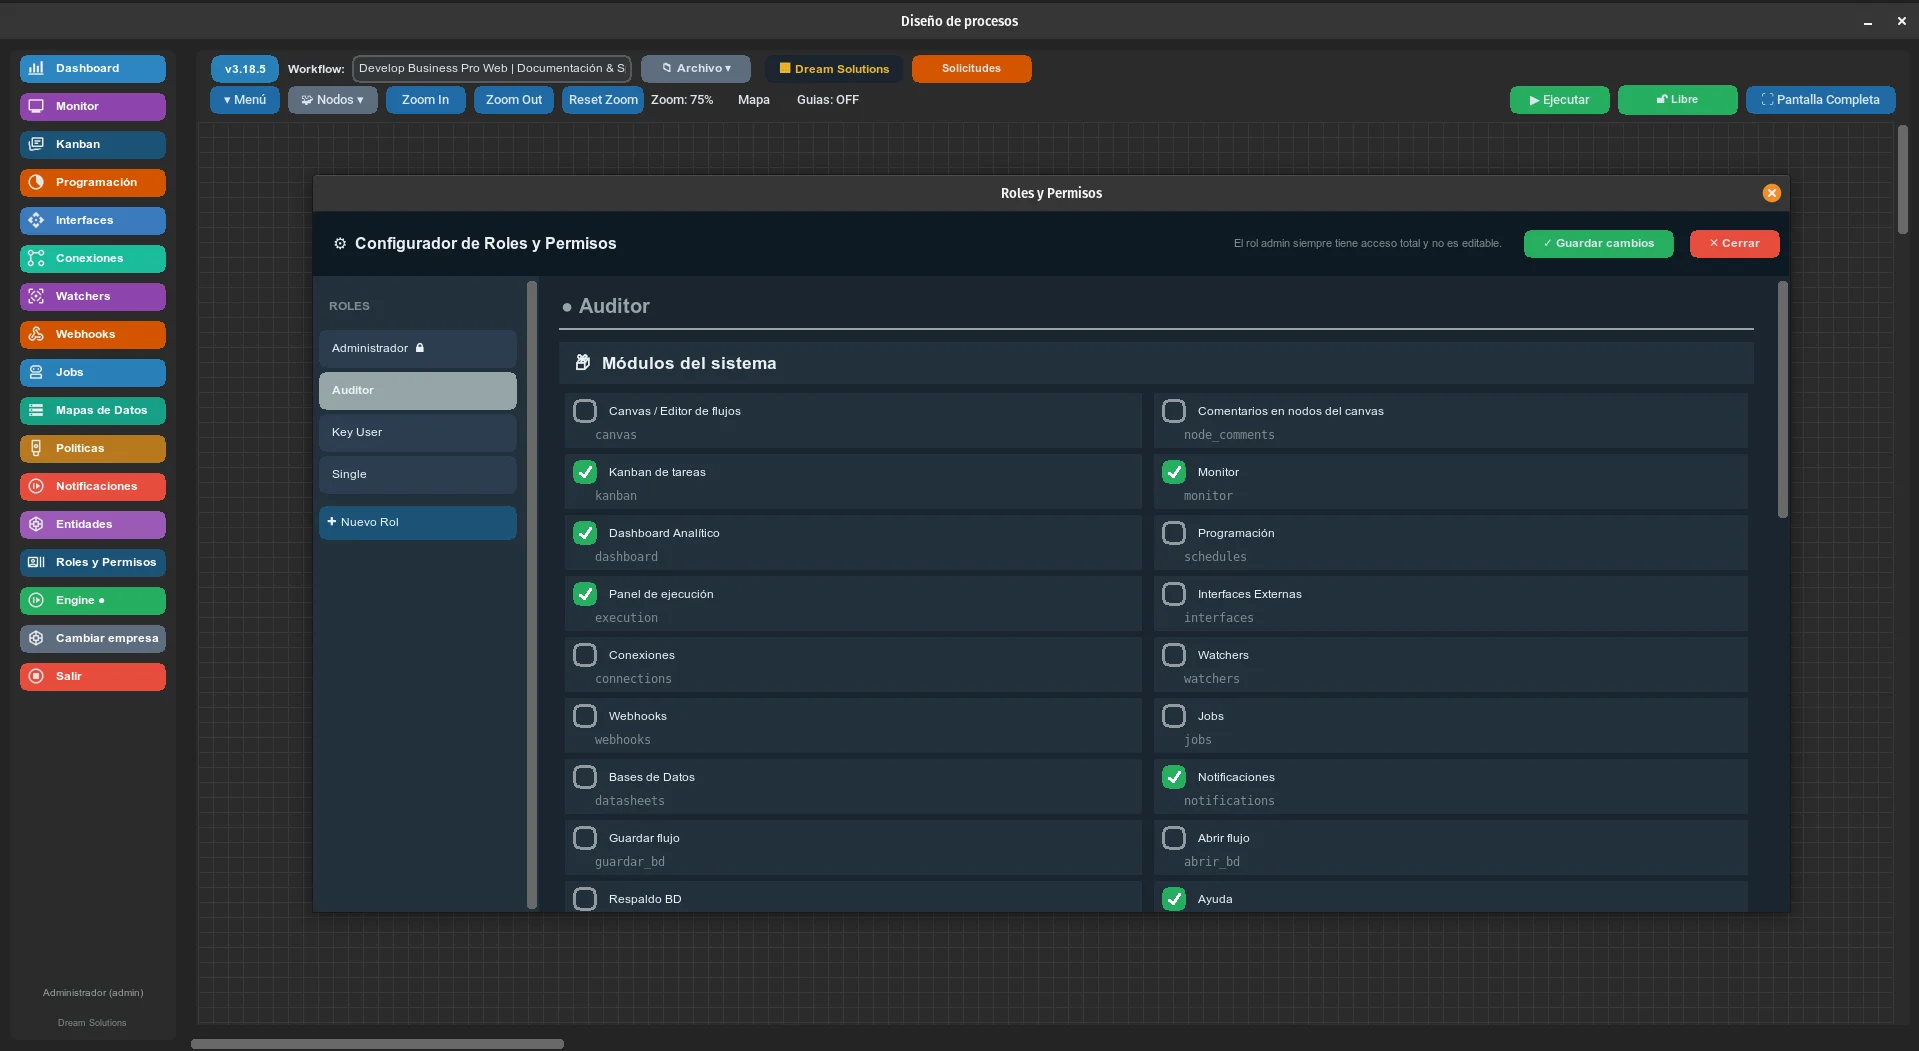Close Roles y Permisos dialog with orange X

pyautogui.click(x=1771, y=193)
